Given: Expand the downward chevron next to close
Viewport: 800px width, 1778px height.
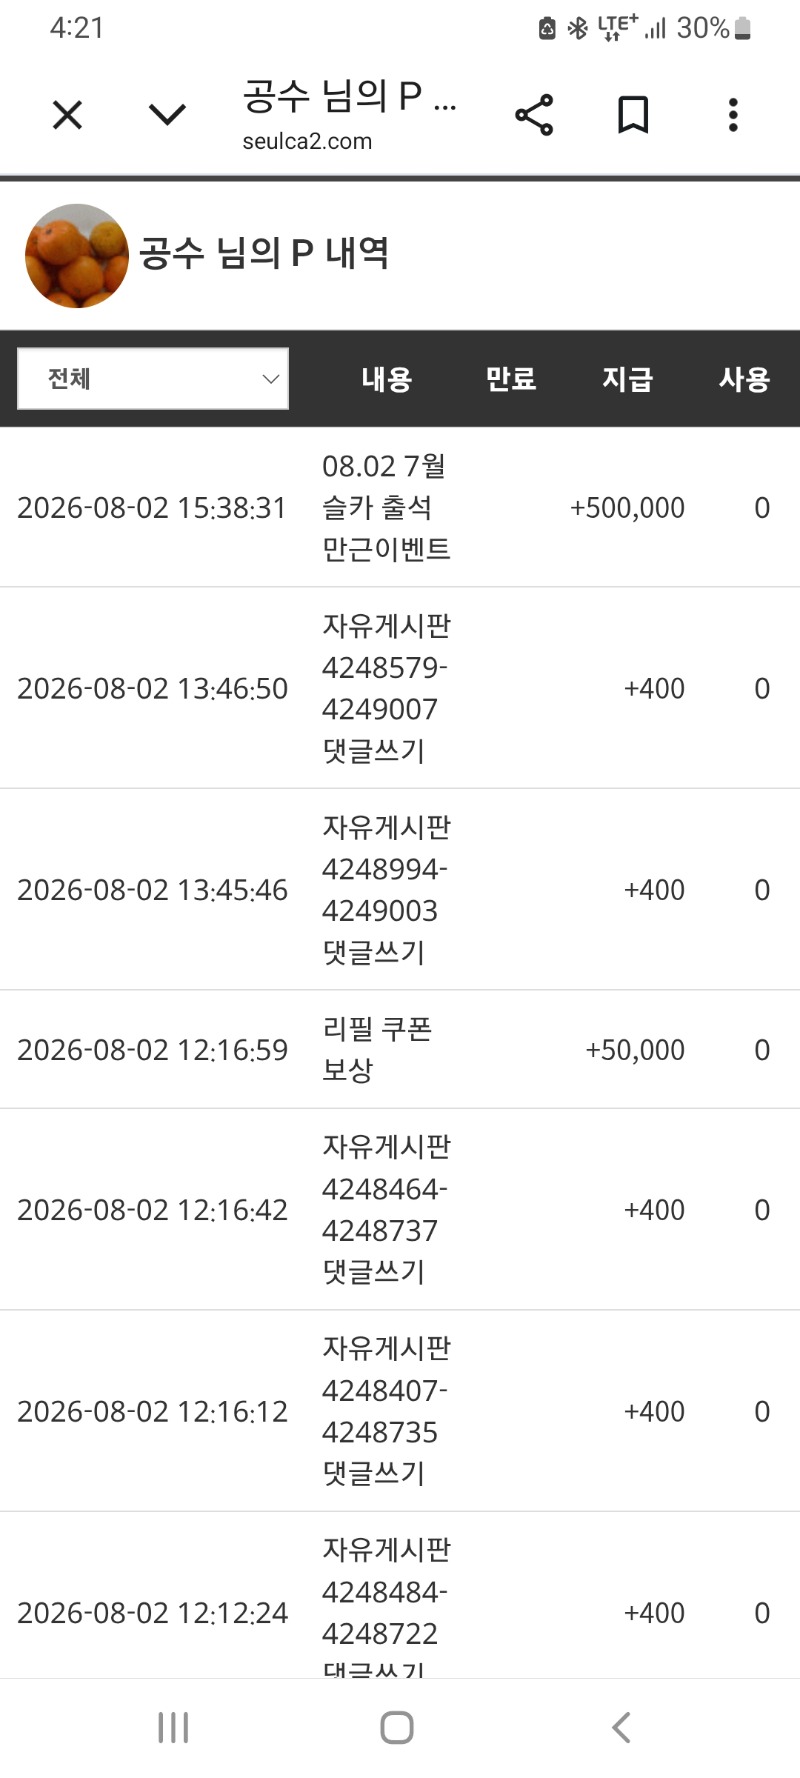Looking at the screenshot, I should 167,115.
